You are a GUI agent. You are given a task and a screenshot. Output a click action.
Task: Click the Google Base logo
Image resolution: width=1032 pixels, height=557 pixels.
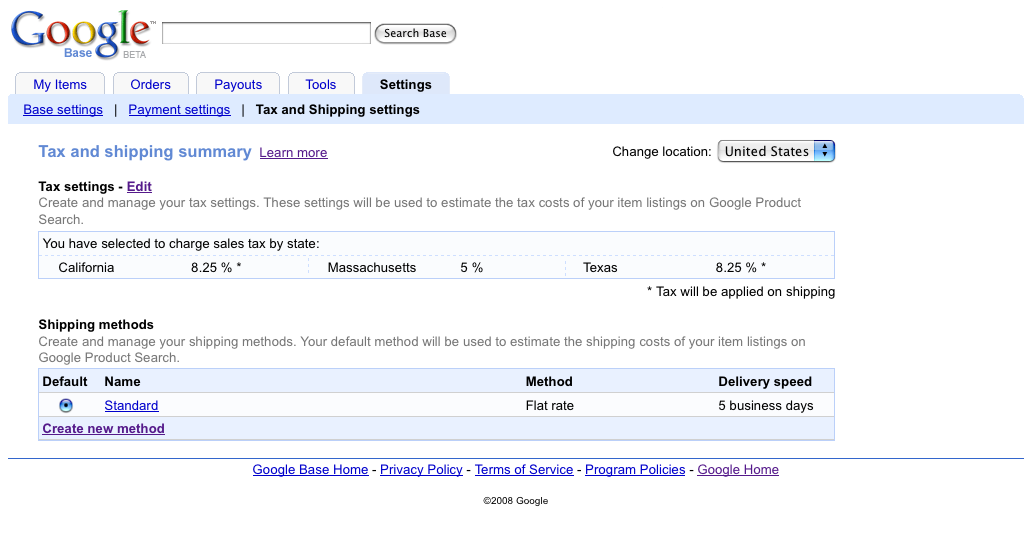click(x=80, y=34)
